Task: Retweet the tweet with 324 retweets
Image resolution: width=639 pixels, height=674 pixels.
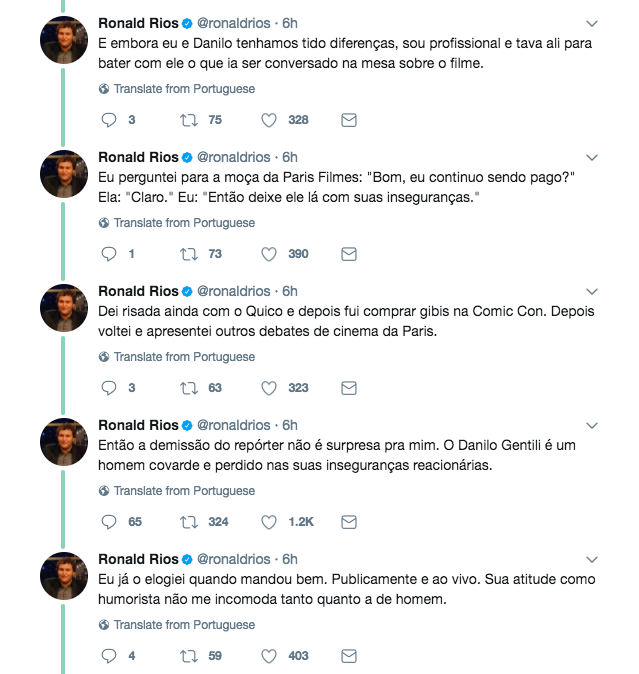Action: click(x=185, y=522)
